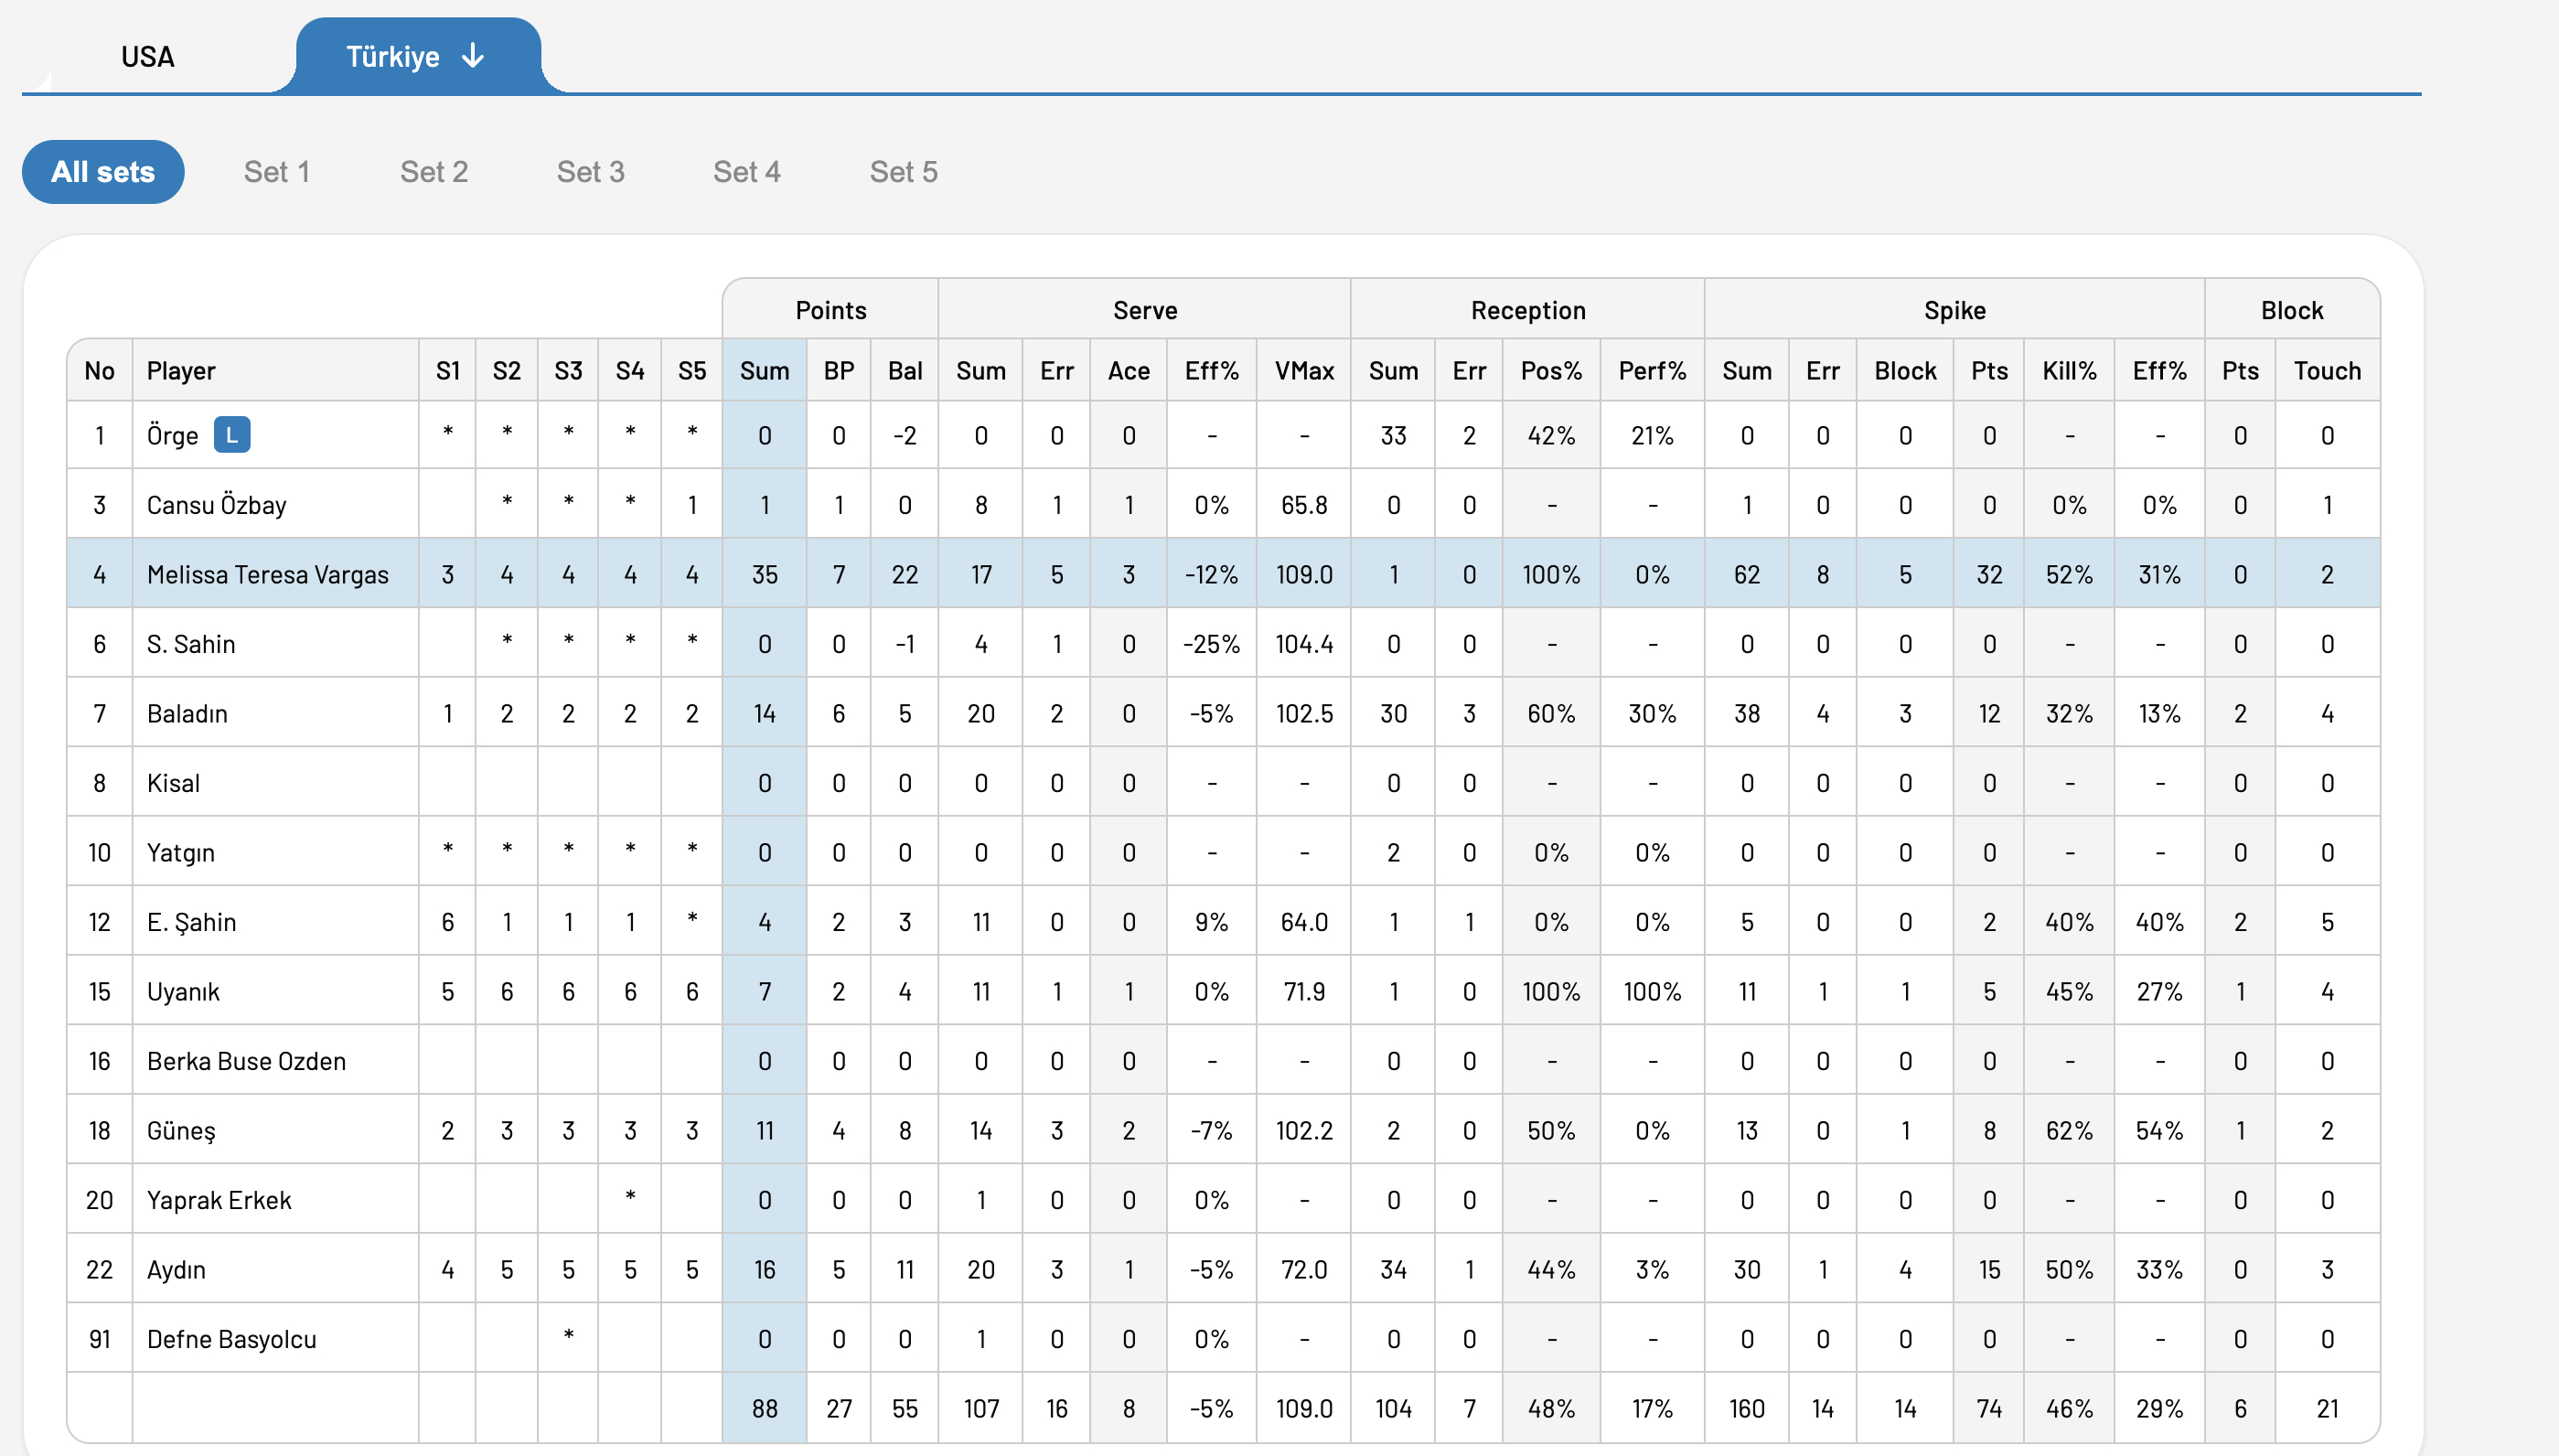Screen dimensions: 2559x1456
Task: Switch to the USA team tab
Action: point(148,56)
